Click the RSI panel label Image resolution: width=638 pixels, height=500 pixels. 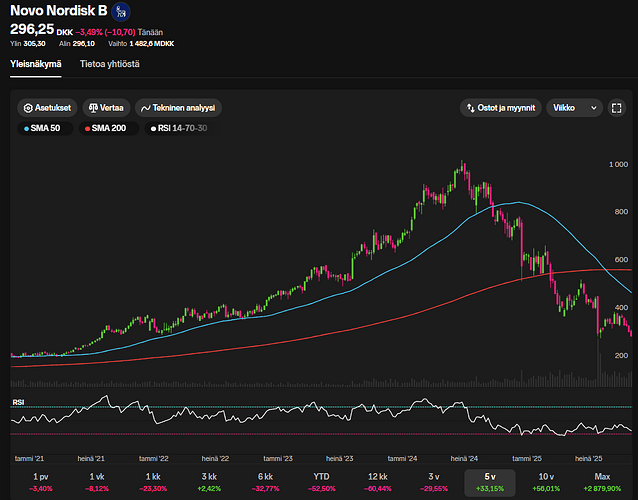click(18, 402)
